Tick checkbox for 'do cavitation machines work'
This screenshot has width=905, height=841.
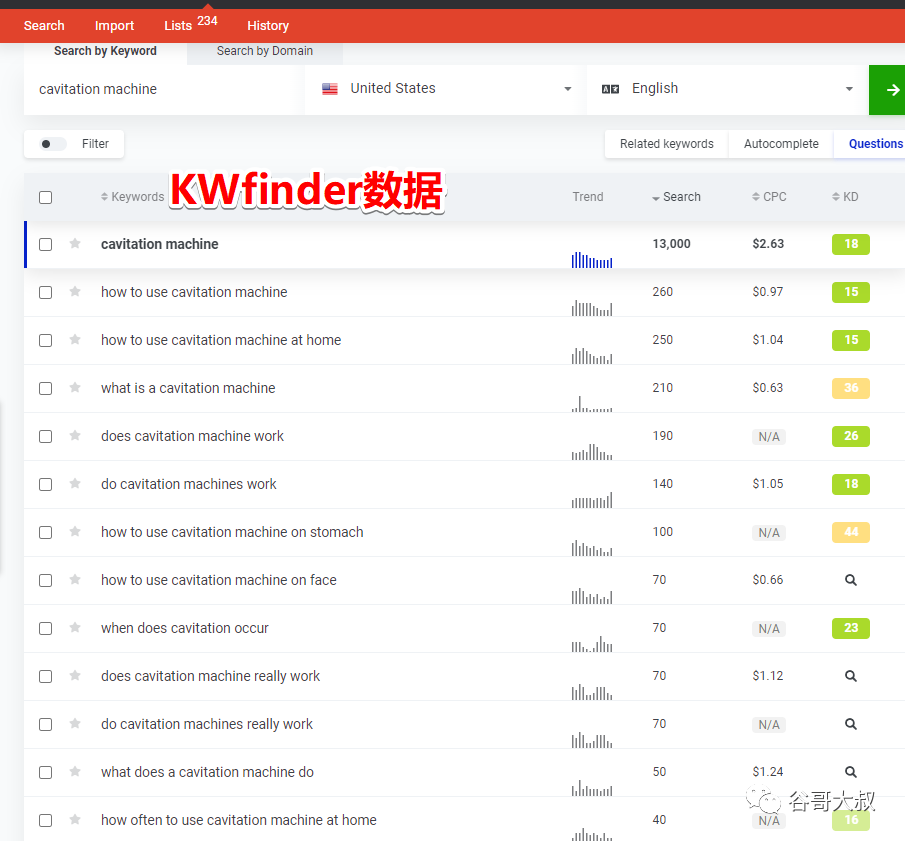pos(46,484)
